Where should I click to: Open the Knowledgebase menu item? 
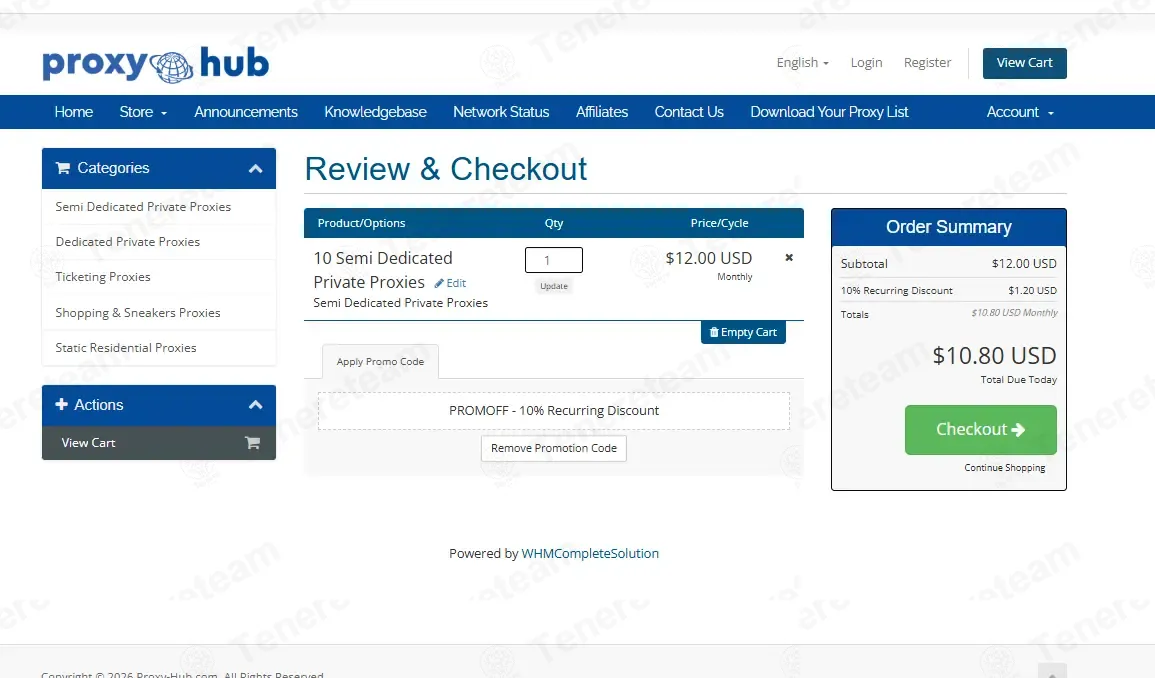[376, 112]
